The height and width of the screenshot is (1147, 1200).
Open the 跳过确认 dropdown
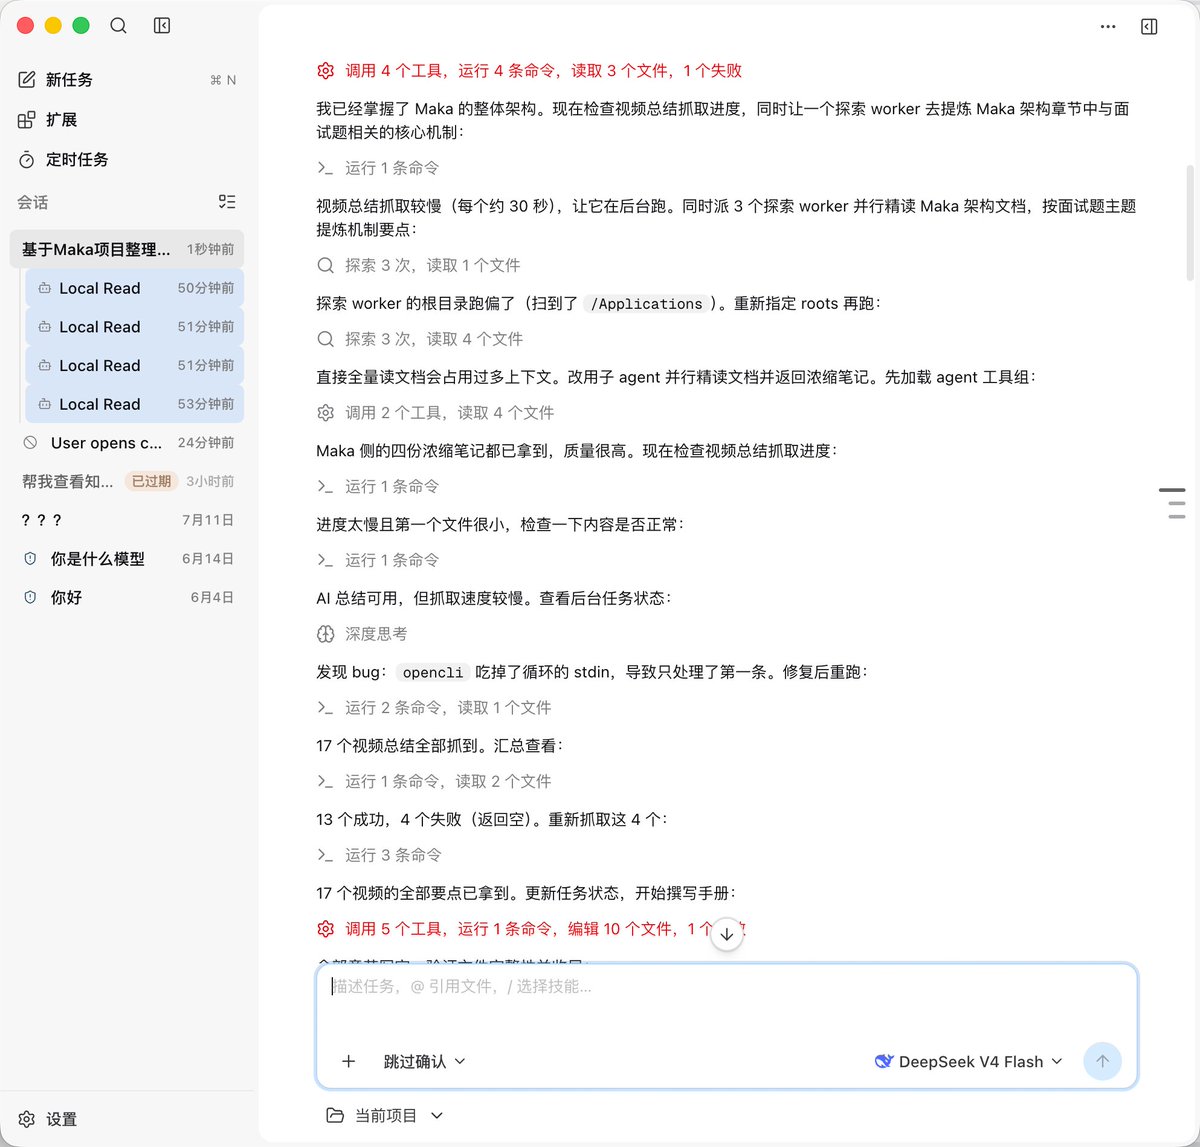pos(425,1061)
